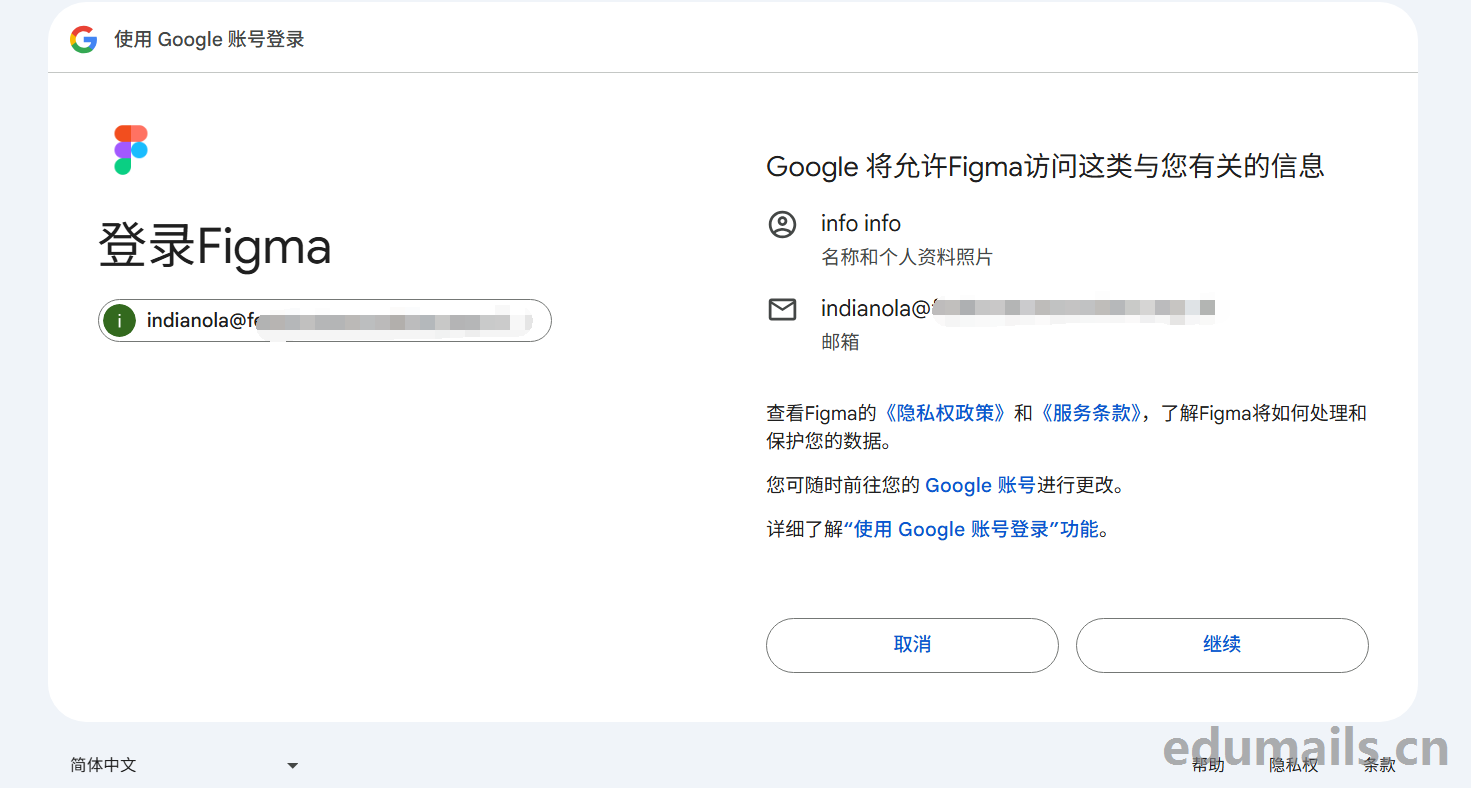The height and width of the screenshot is (788, 1471).
Task: Click the Google logo in header
Action: point(84,40)
